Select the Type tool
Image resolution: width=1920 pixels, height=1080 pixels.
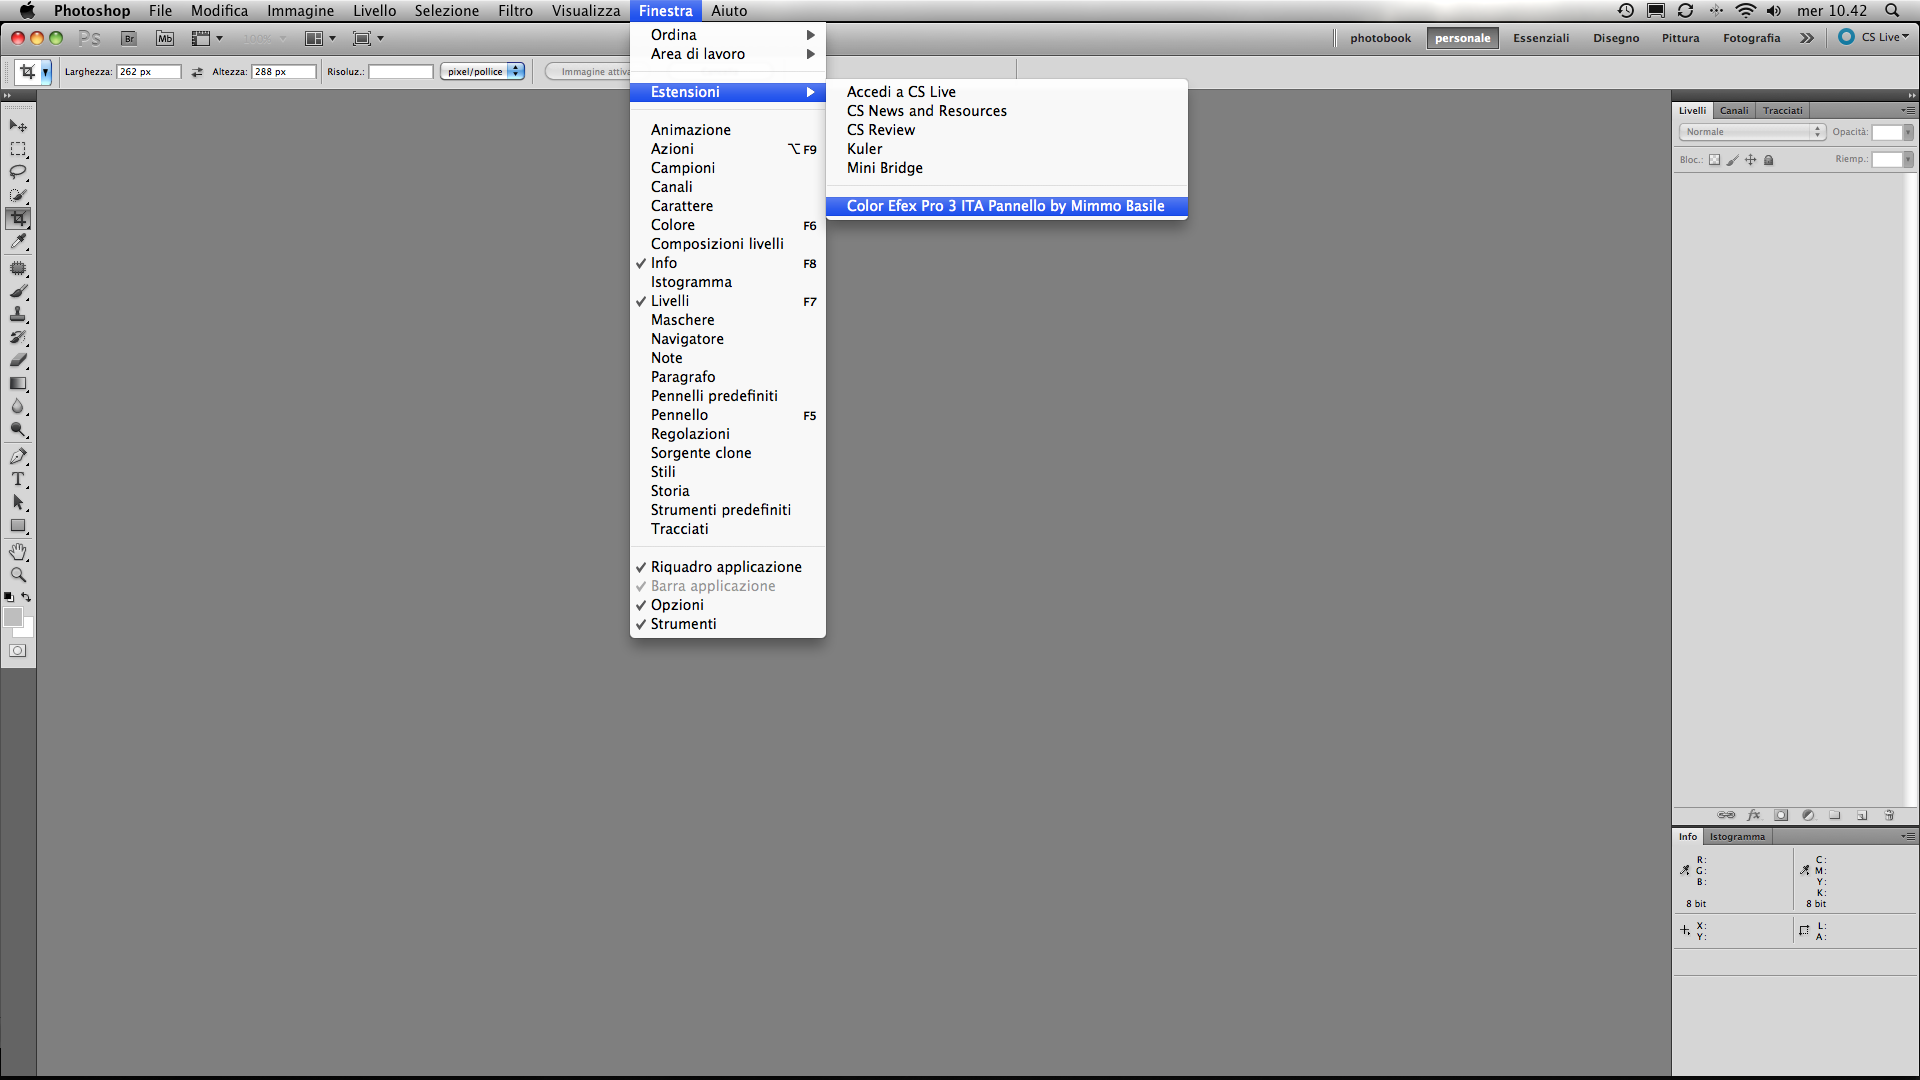(x=18, y=480)
